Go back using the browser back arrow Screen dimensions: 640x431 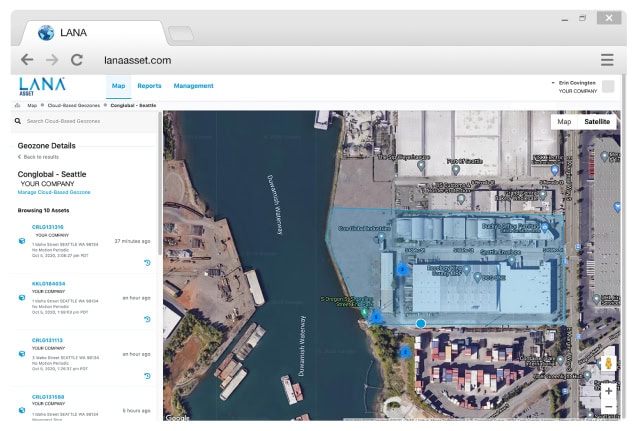pos(27,60)
